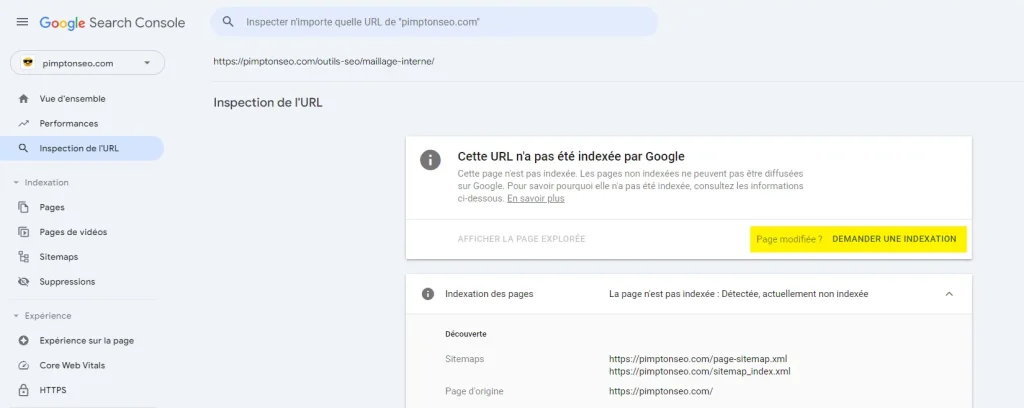The height and width of the screenshot is (408, 1024).
Task: Click the Pages document icon
Action: (x=24, y=207)
